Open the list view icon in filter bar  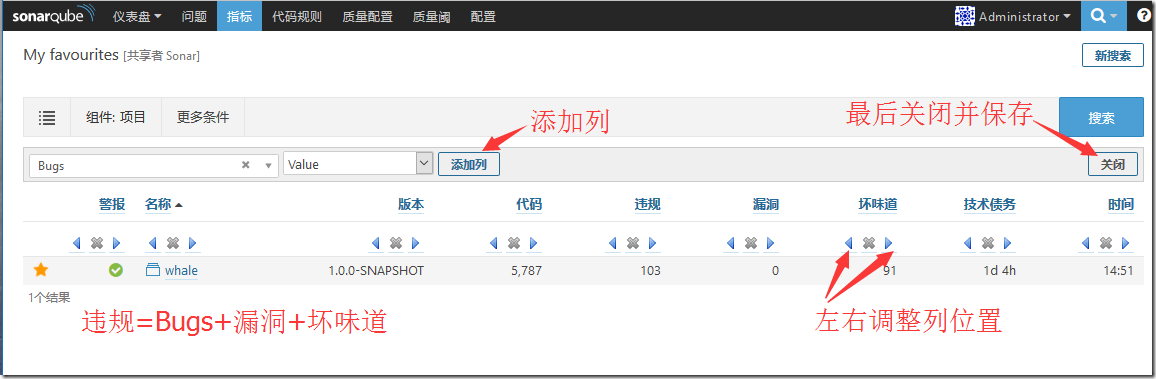tap(47, 117)
